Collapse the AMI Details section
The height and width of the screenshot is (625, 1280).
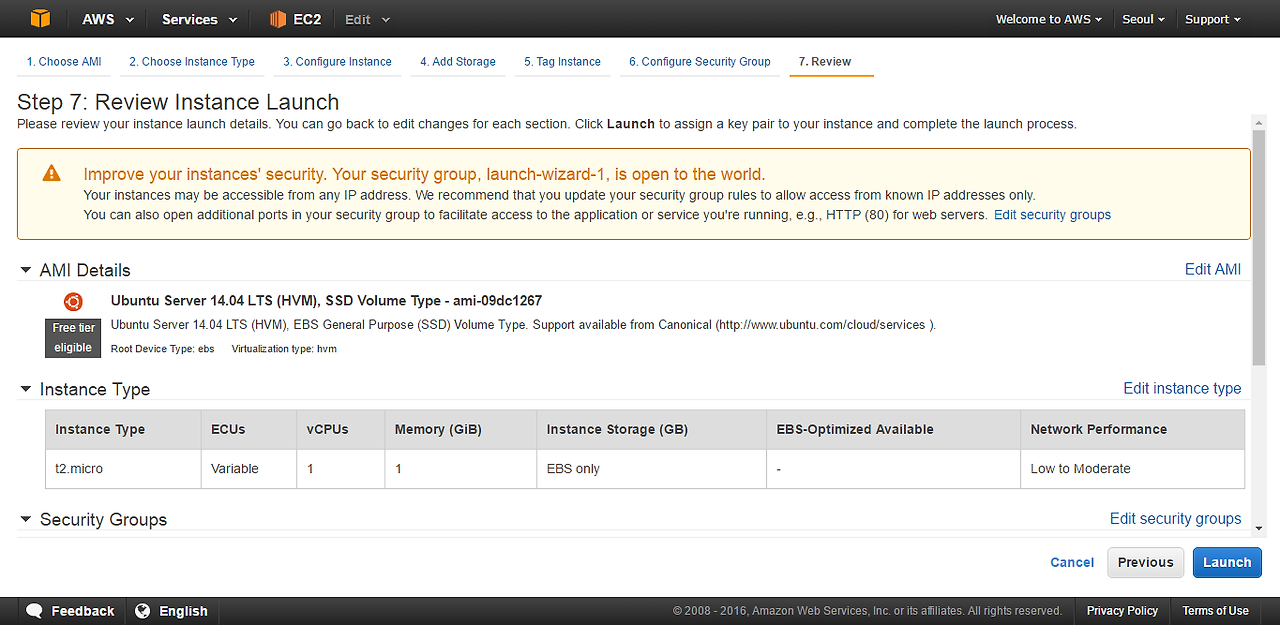click(x=26, y=270)
